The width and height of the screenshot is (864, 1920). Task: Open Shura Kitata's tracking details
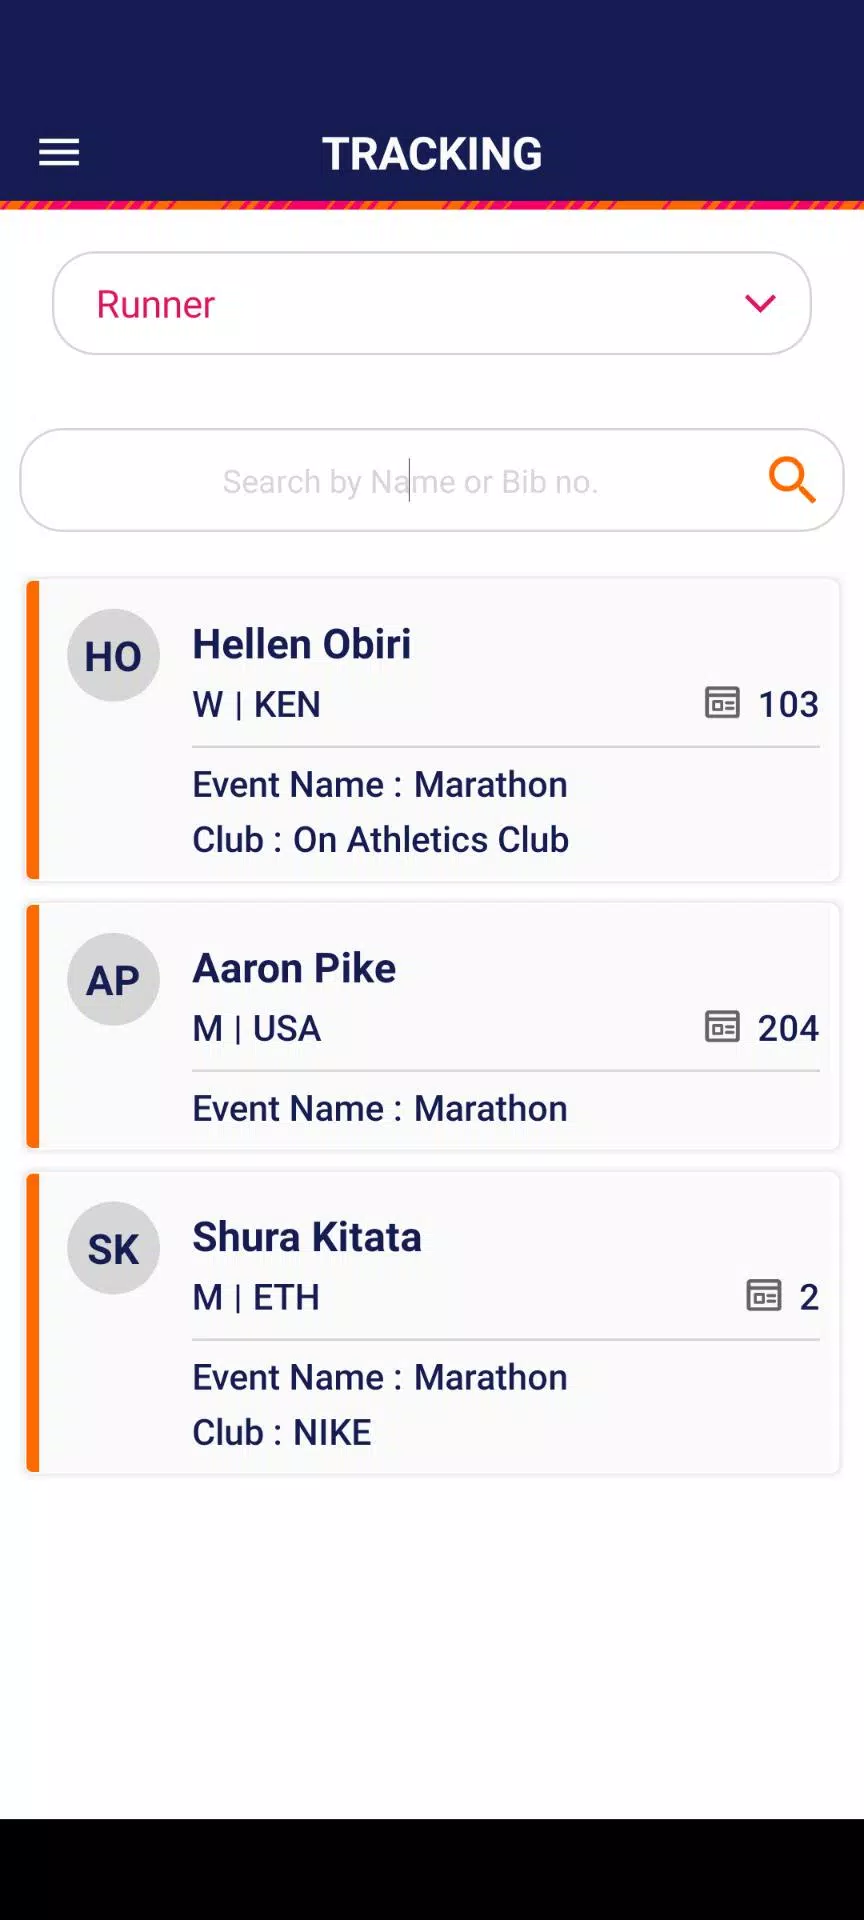point(432,1322)
